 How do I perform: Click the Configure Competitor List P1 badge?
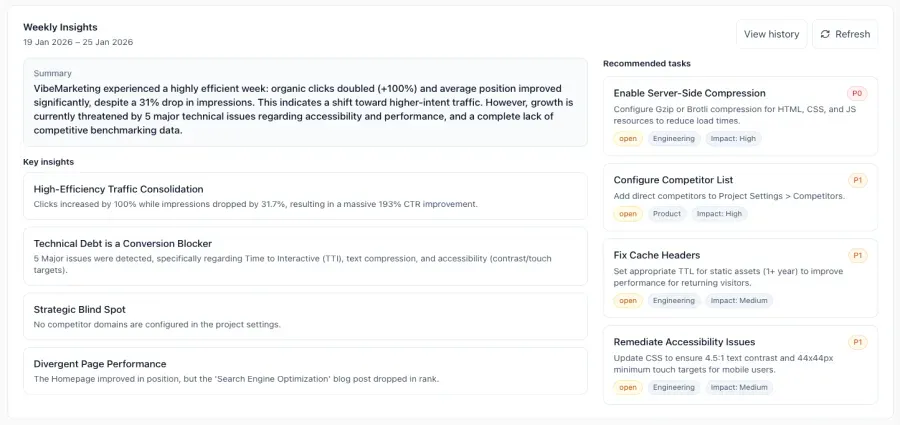[857, 180]
